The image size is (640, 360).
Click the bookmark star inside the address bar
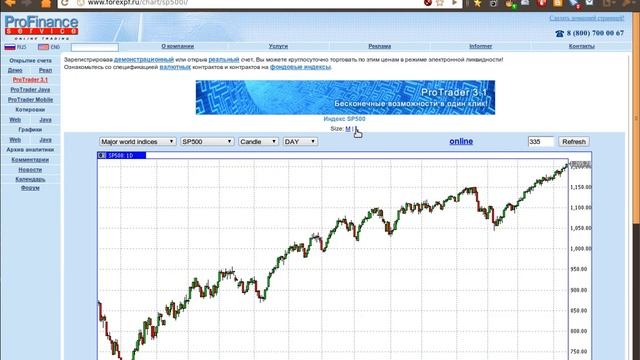coord(440,2)
